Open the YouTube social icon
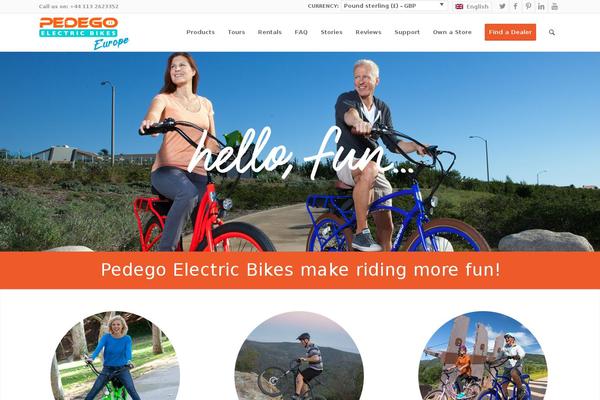This screenshot has width=600, height=400. click(554, 6)
